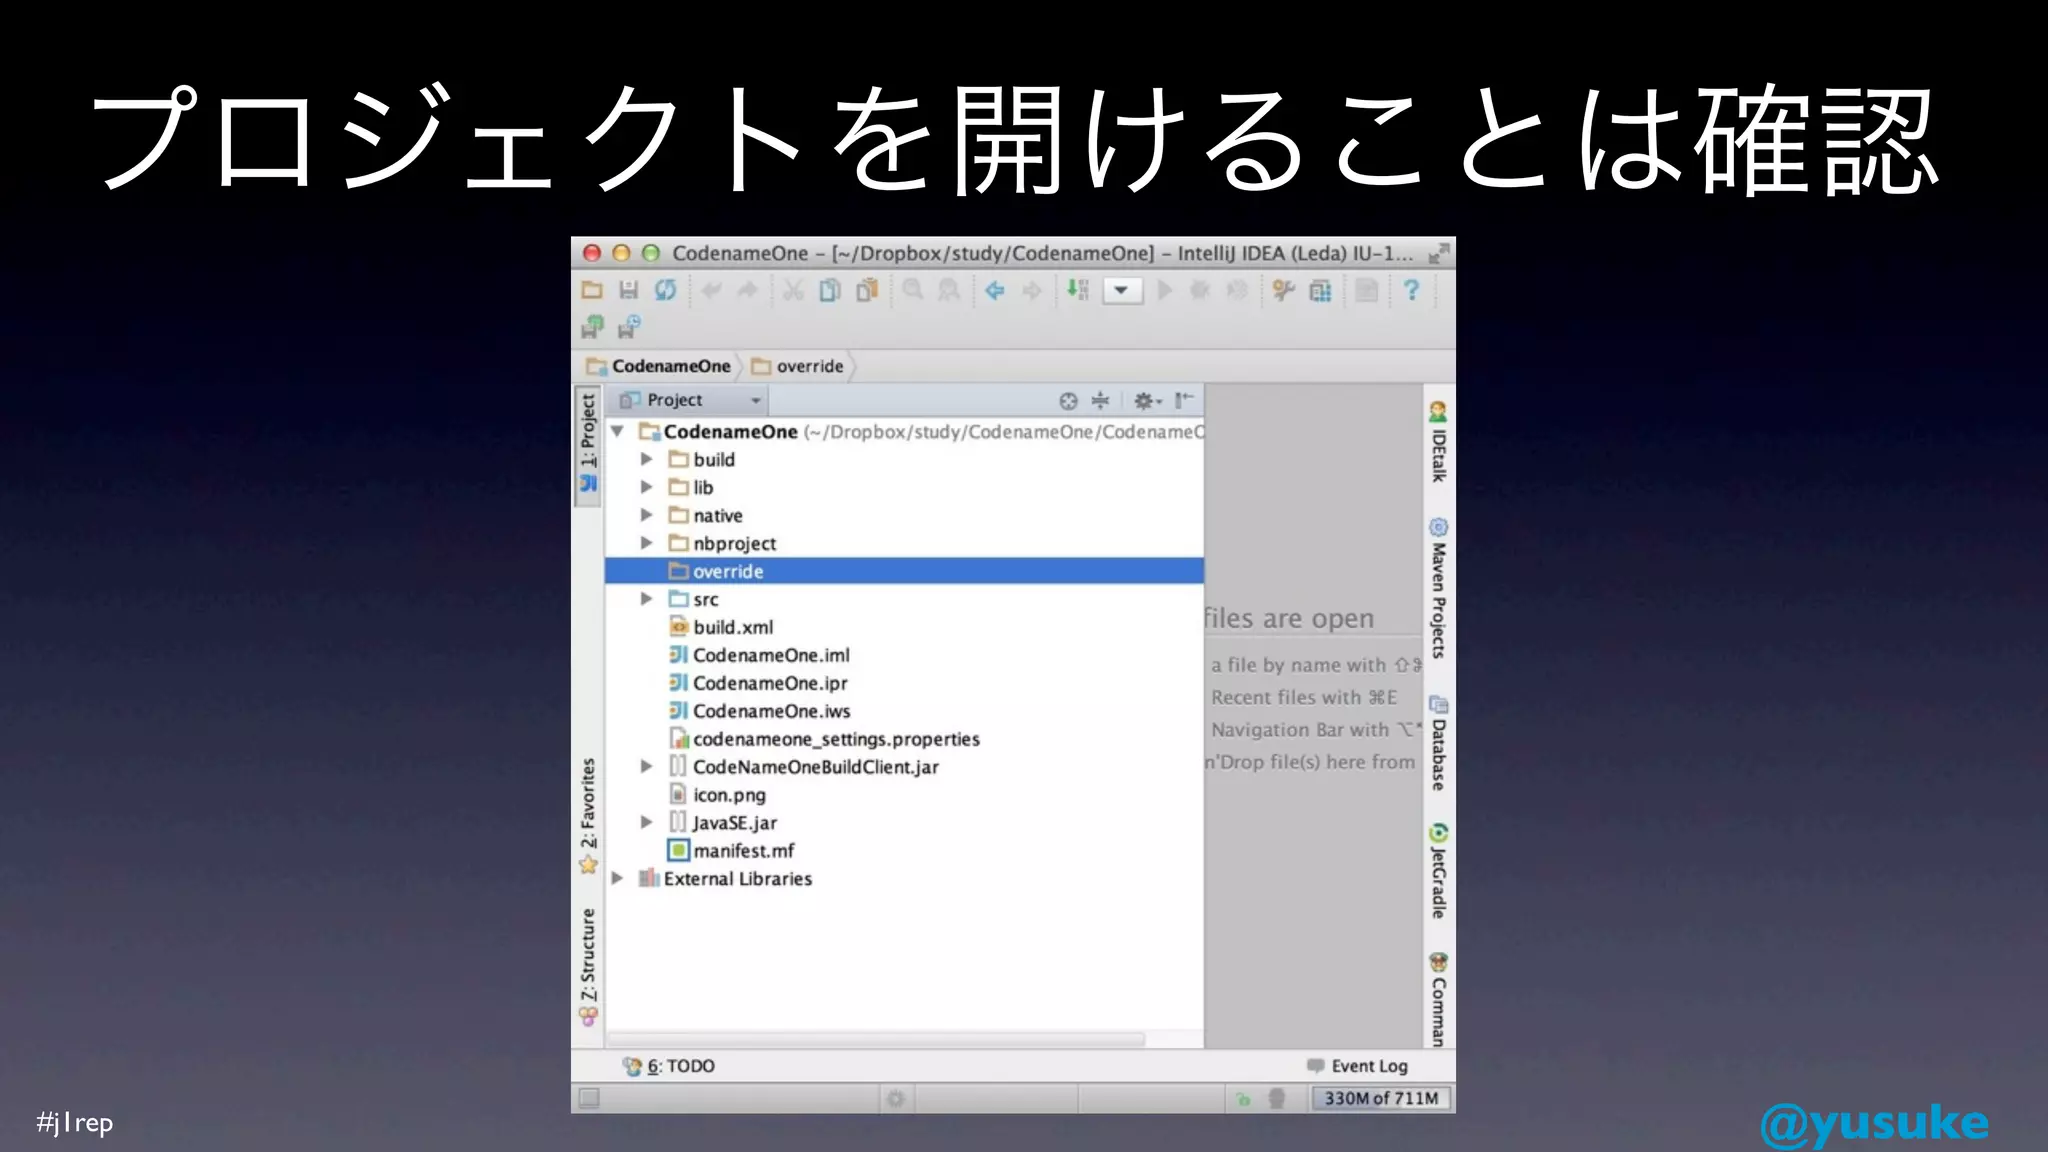Screen dimensions: 2048x1152
Task: Click the green lock icon in status bar
Action: click(1243, 1099)
